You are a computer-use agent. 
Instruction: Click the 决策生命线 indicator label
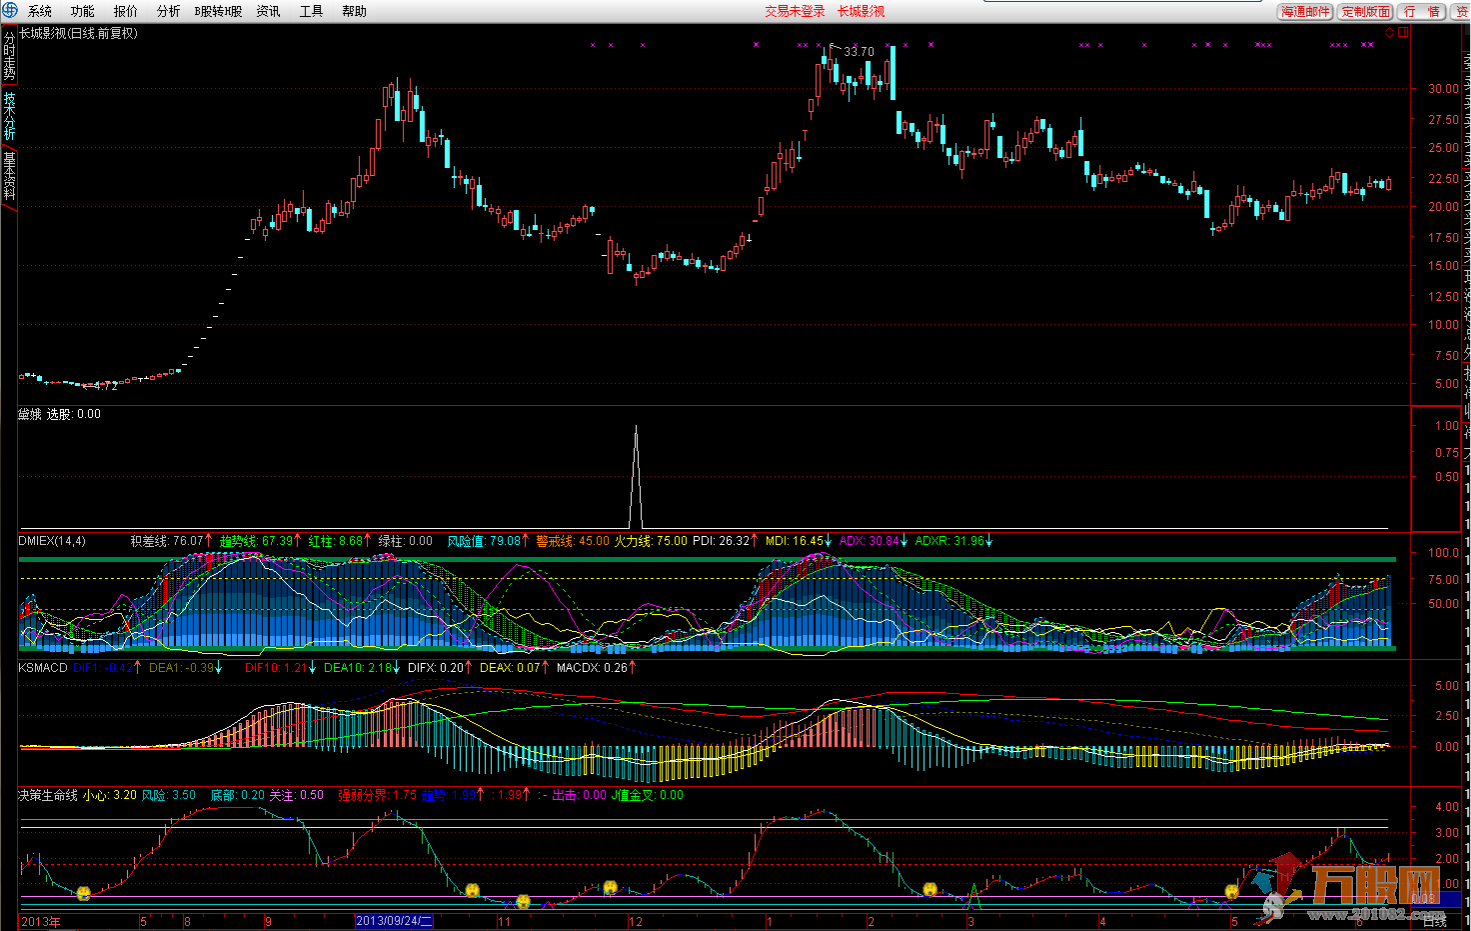click(x=48, y=795)
